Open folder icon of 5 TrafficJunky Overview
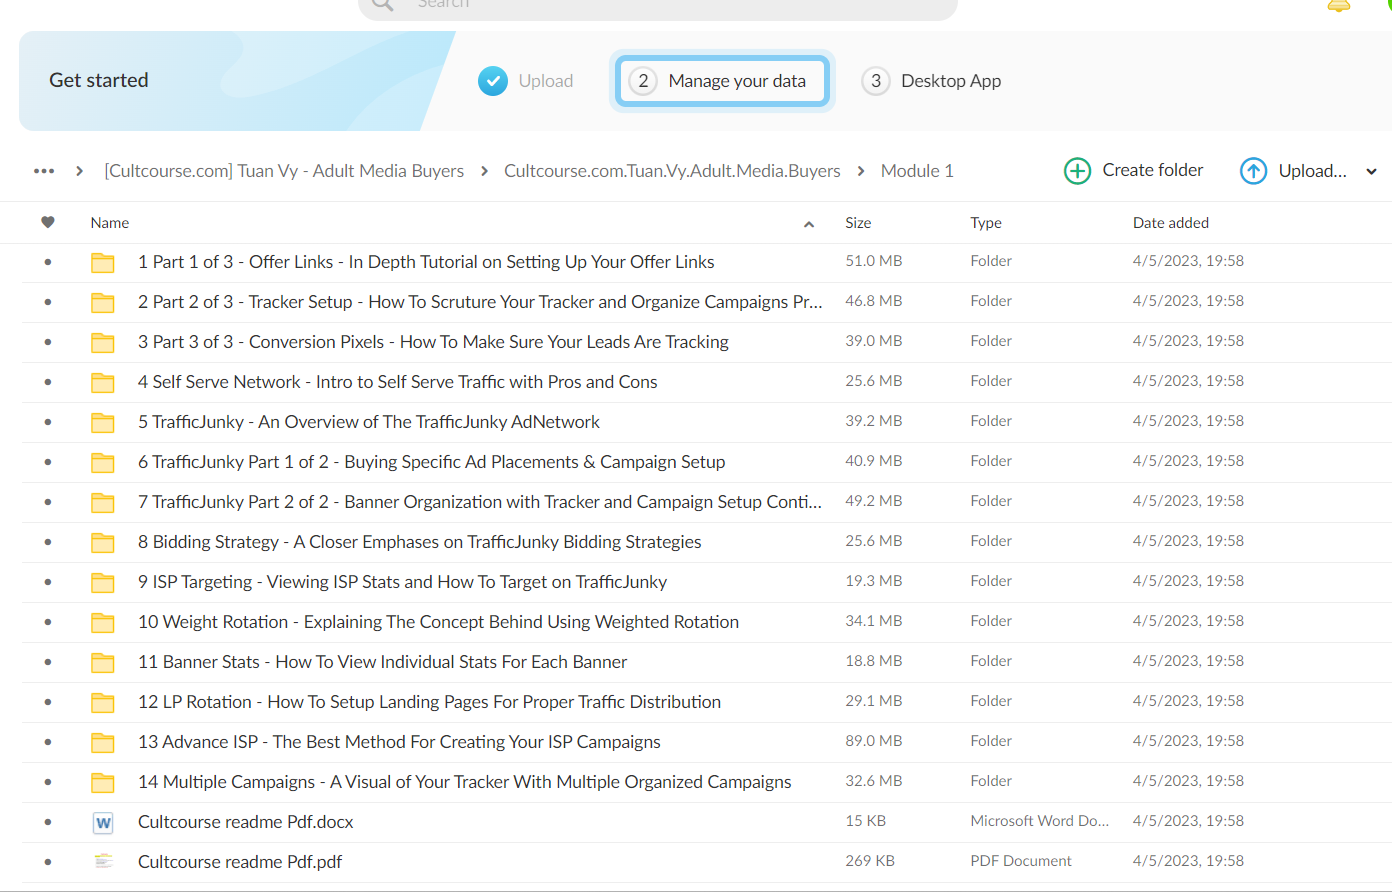This screenshot has width=1392, height=892. point(103,422)
